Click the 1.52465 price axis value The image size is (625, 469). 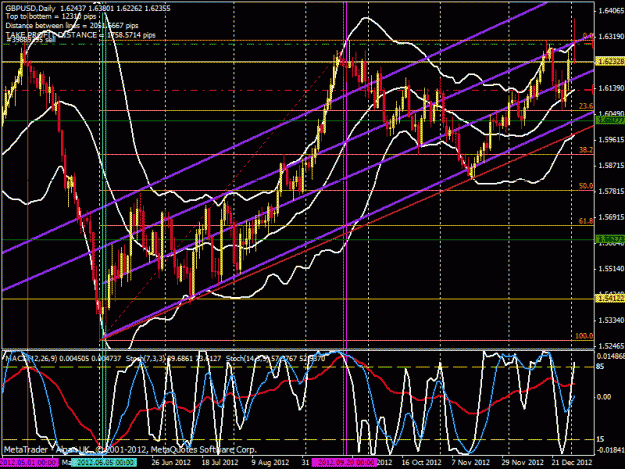(611, 345)
